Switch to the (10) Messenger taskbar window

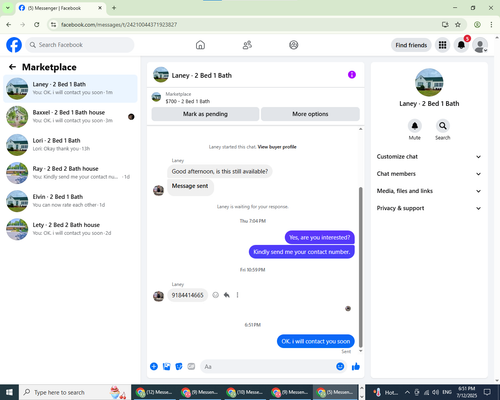pyautogui.click(x=245, y=392)
